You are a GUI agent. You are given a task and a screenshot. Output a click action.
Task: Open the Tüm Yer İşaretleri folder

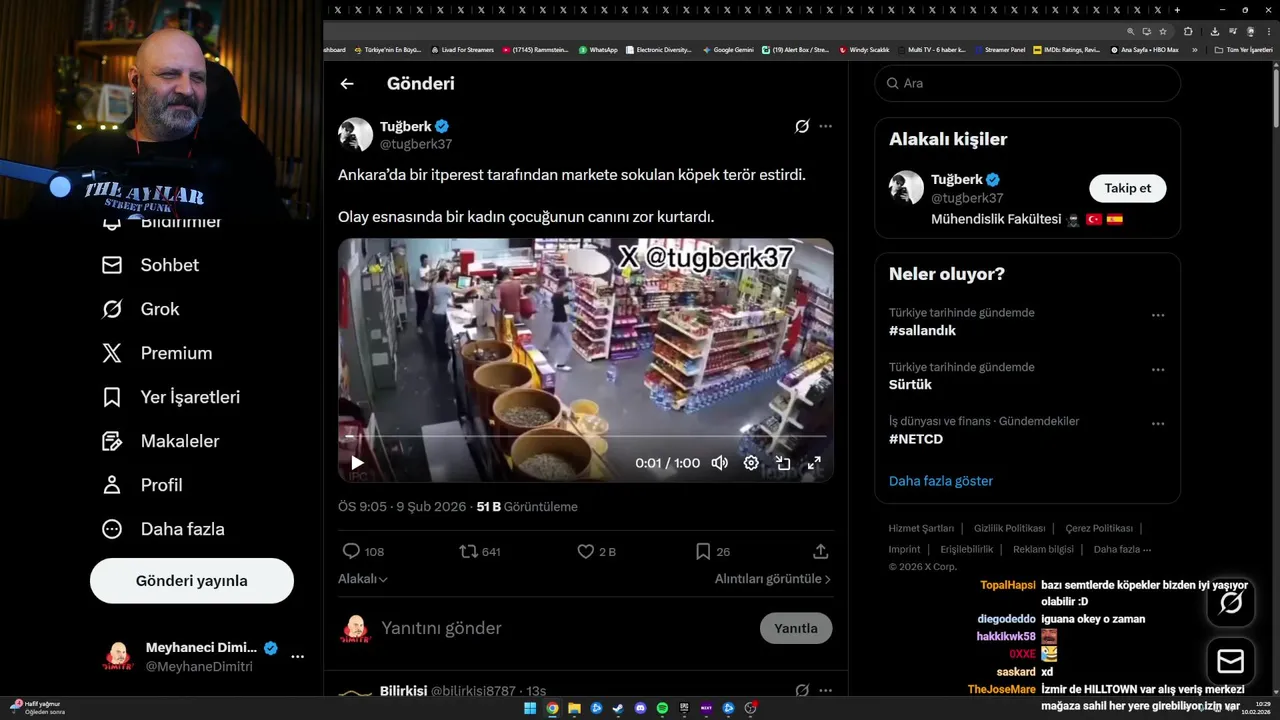click(1243, 49)
